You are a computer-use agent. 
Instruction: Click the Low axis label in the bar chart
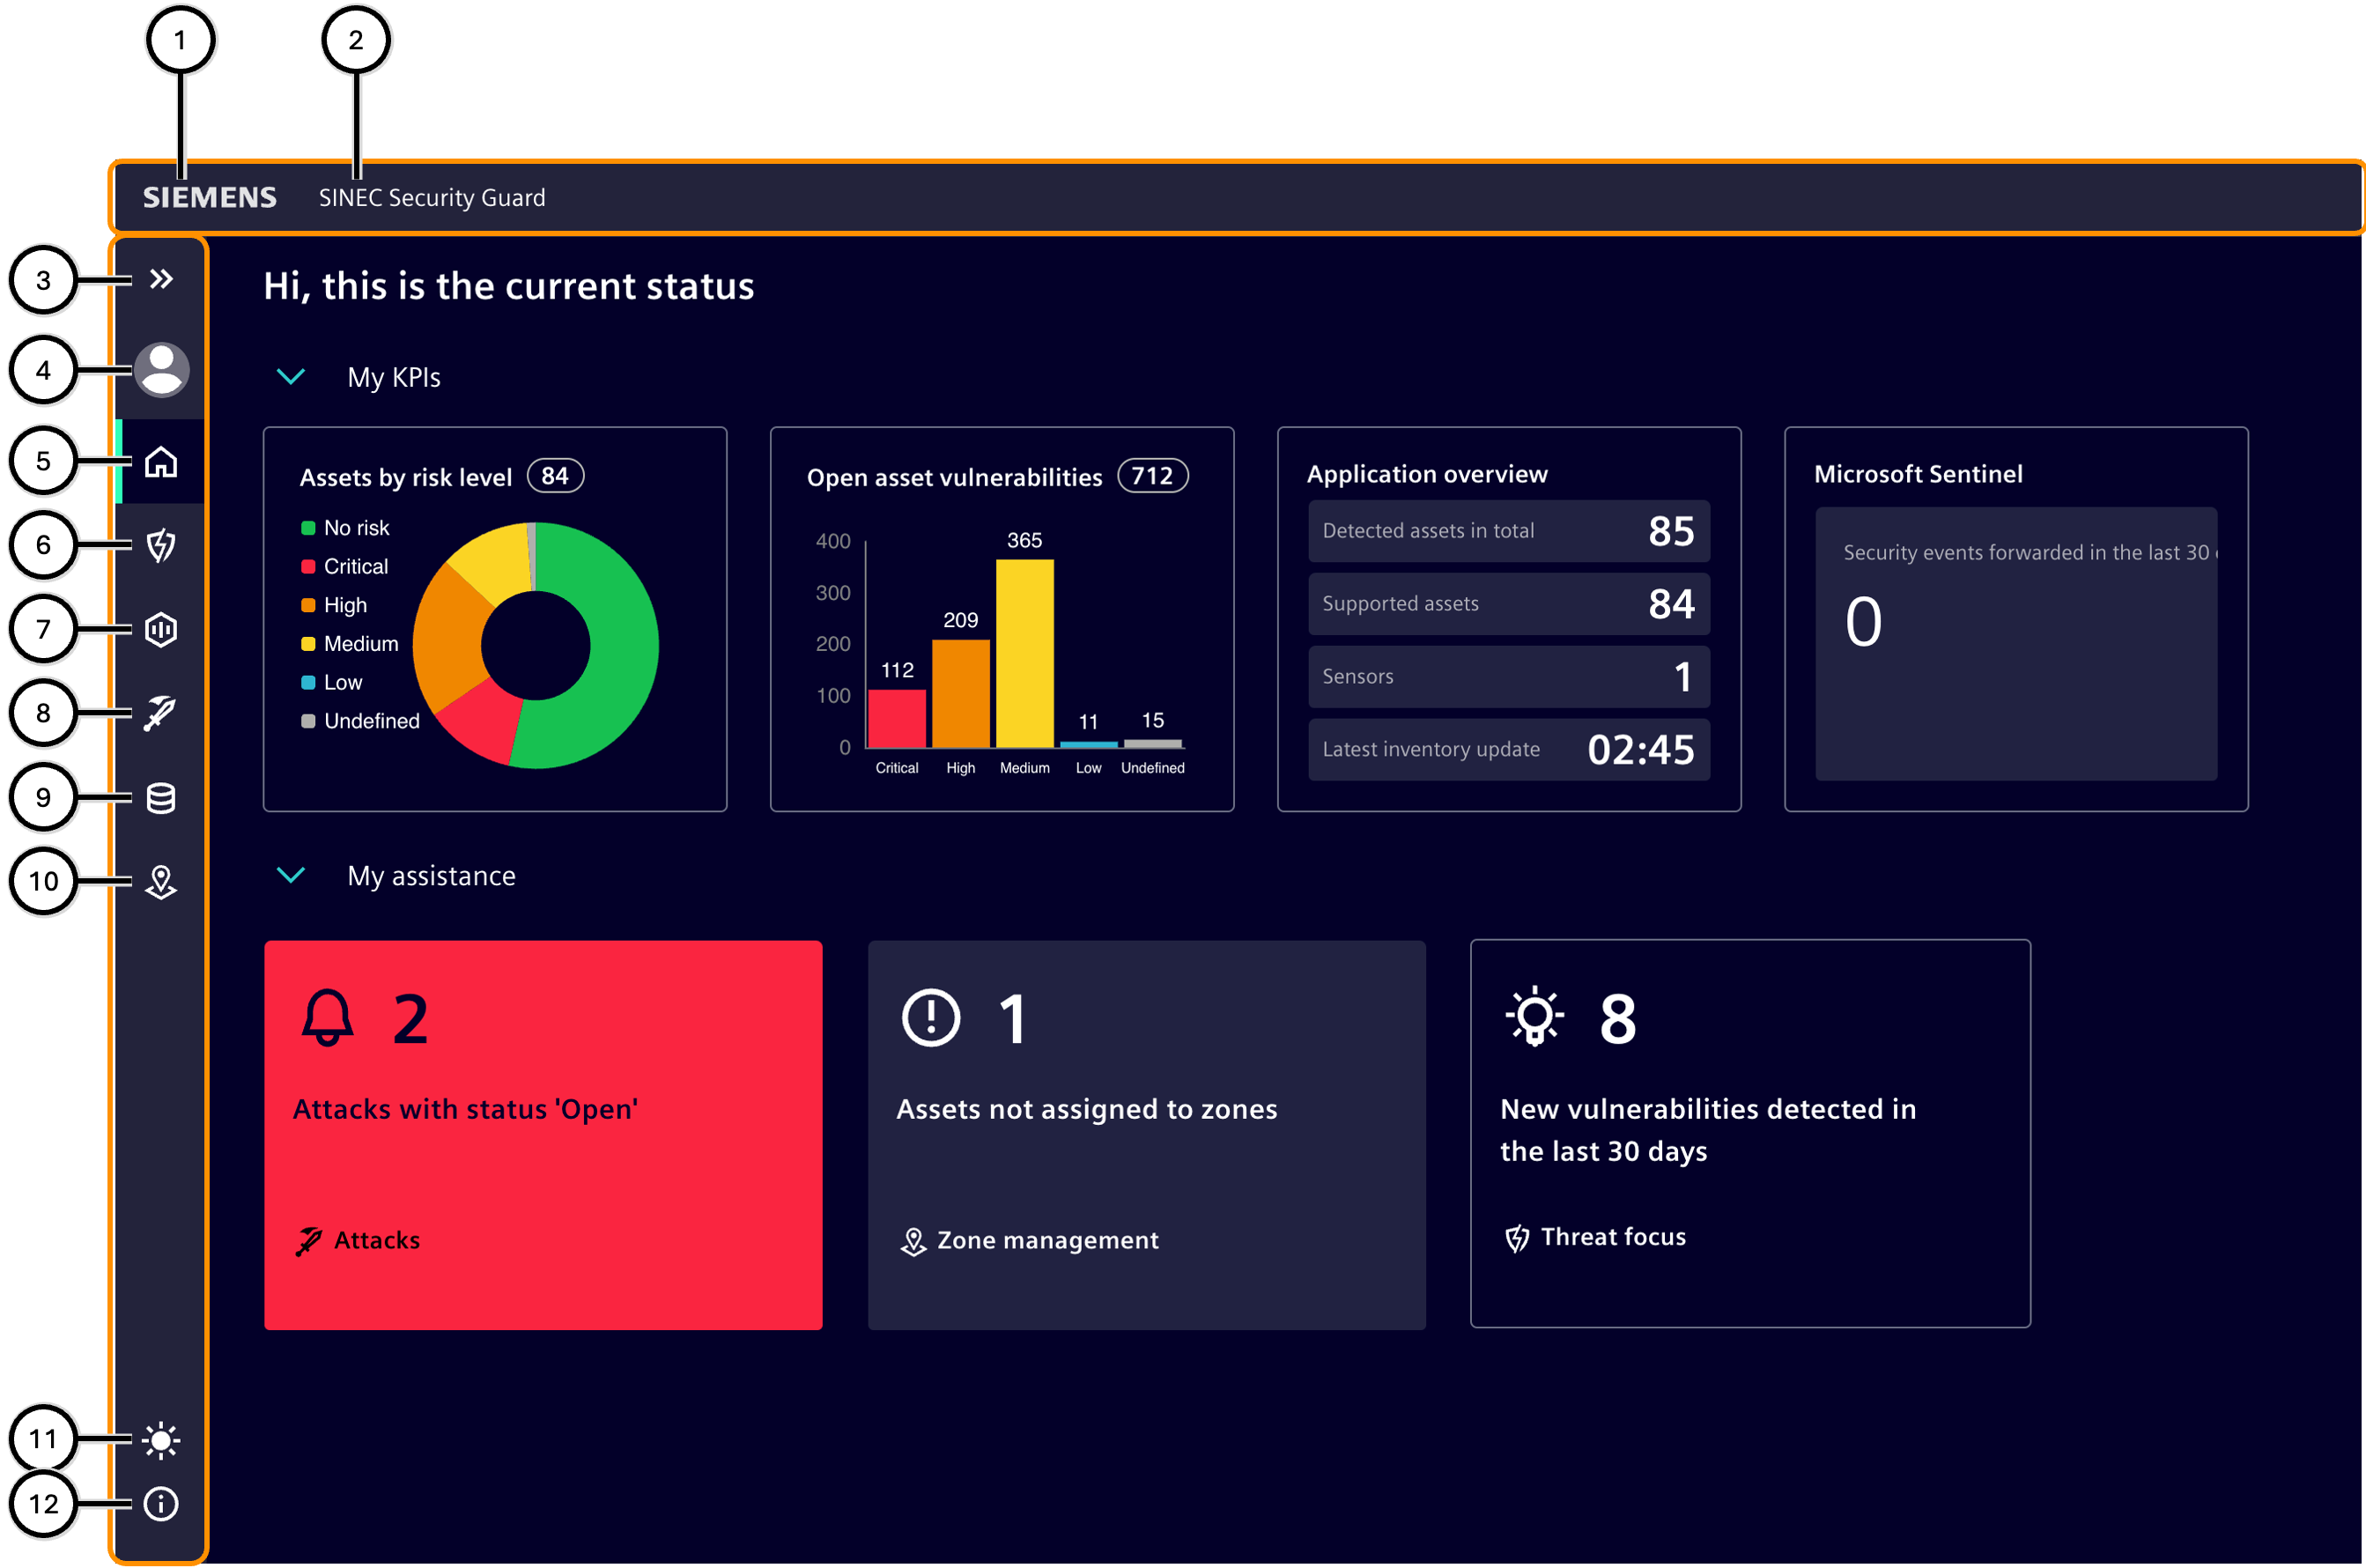(1088, 768)
